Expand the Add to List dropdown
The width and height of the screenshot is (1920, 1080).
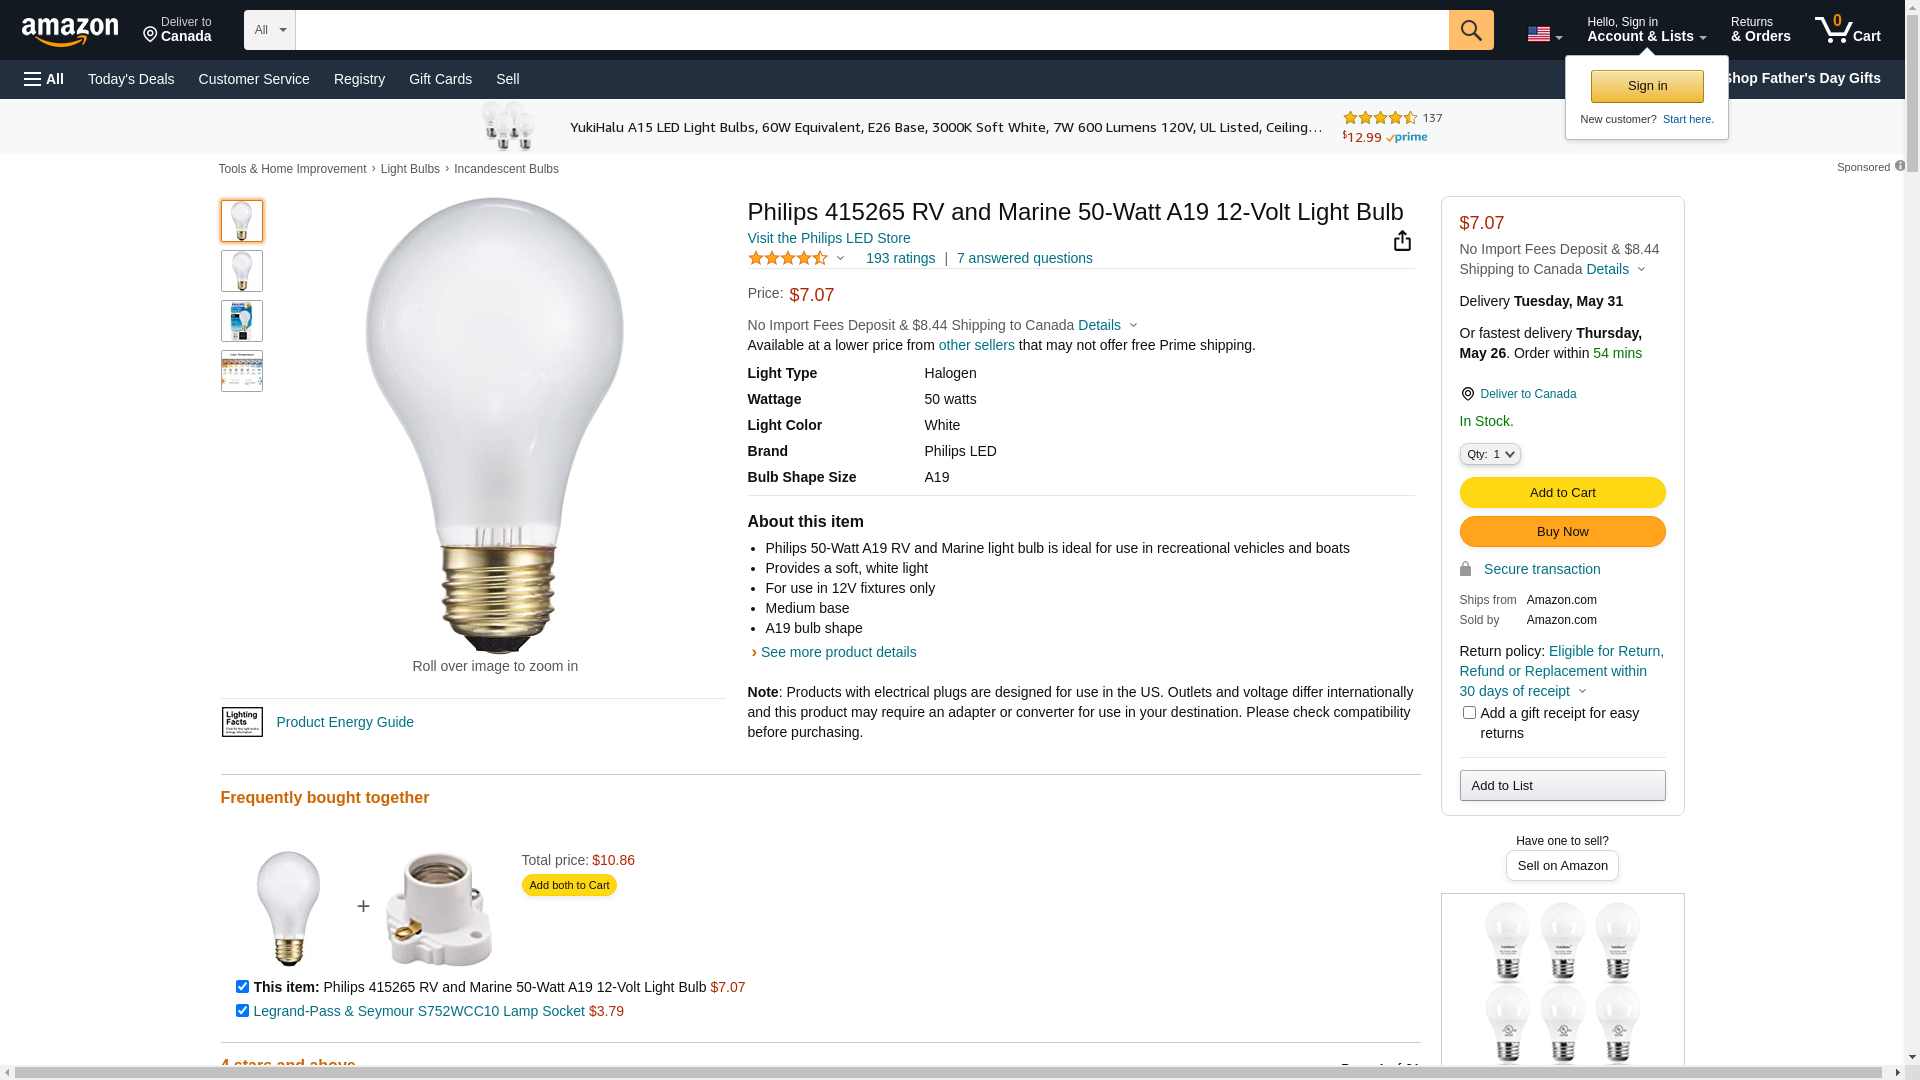click(x=1562, y=786)
